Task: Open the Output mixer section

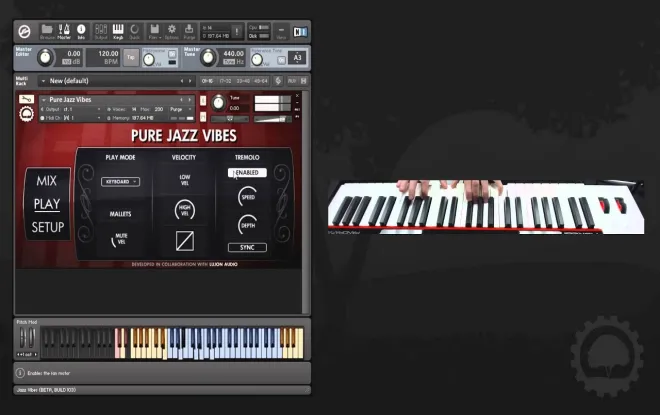Action: click(101, 31)
